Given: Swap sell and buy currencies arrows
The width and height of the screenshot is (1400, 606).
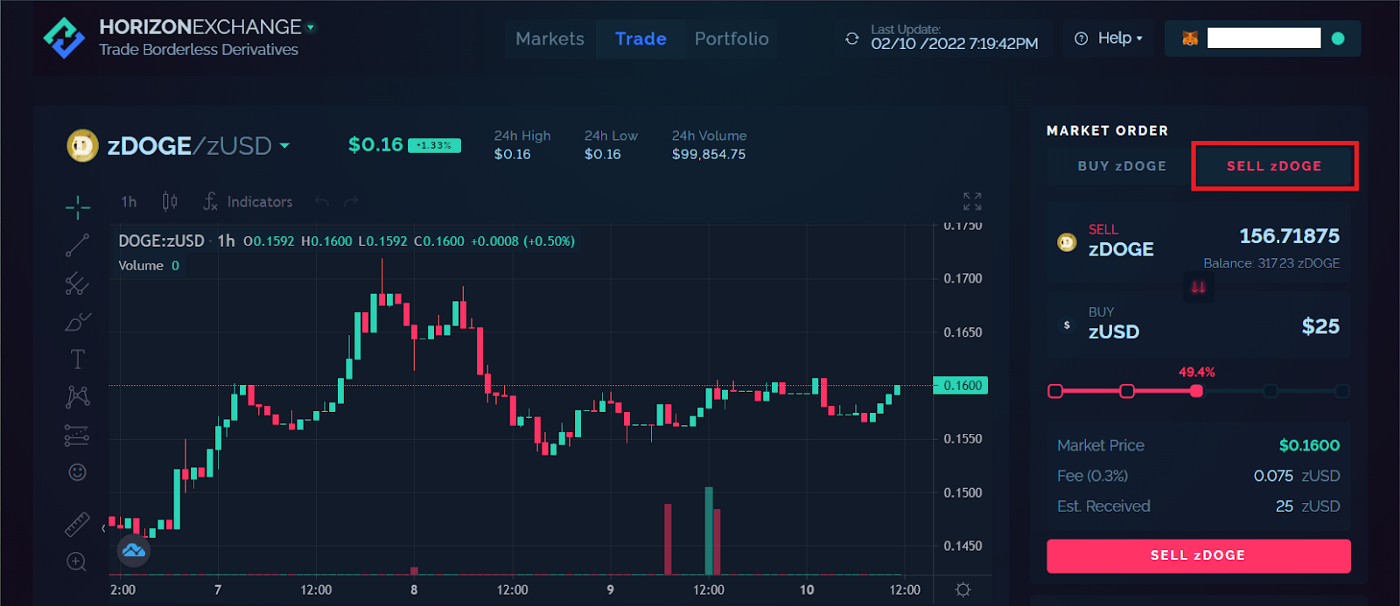Looking at the screenshot, I should point(1198,288).
